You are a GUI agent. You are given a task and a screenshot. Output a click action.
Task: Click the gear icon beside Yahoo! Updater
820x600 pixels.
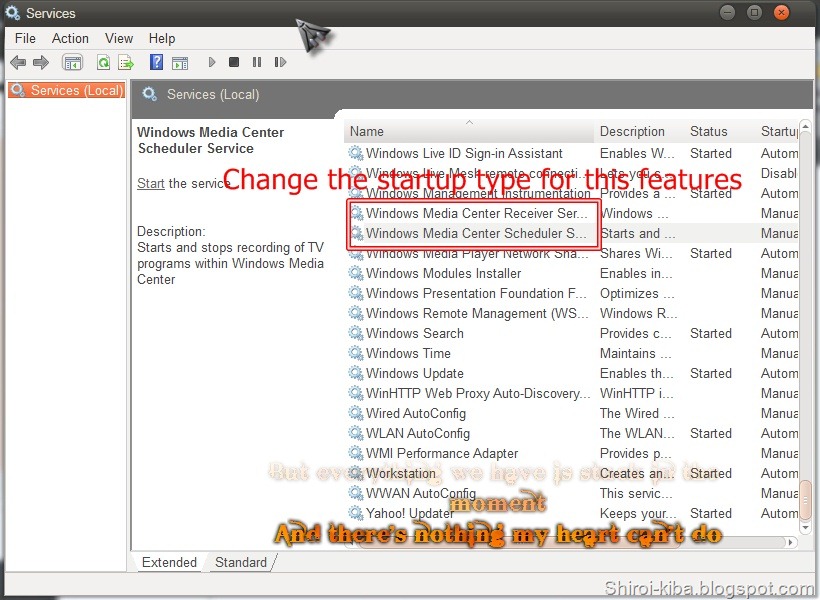point(356,513)
